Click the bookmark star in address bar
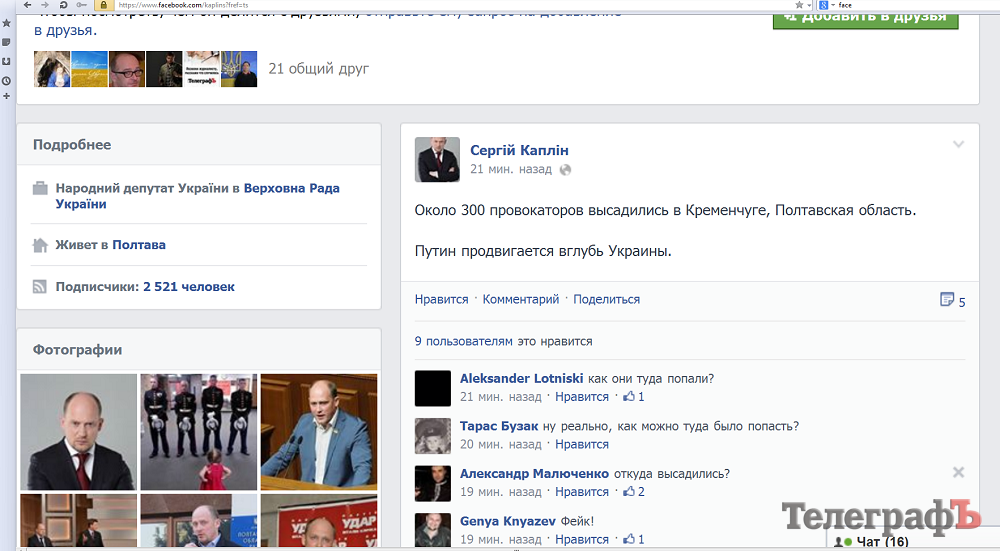The width and height of the screenshot is (1000, 551). point(798,5)
